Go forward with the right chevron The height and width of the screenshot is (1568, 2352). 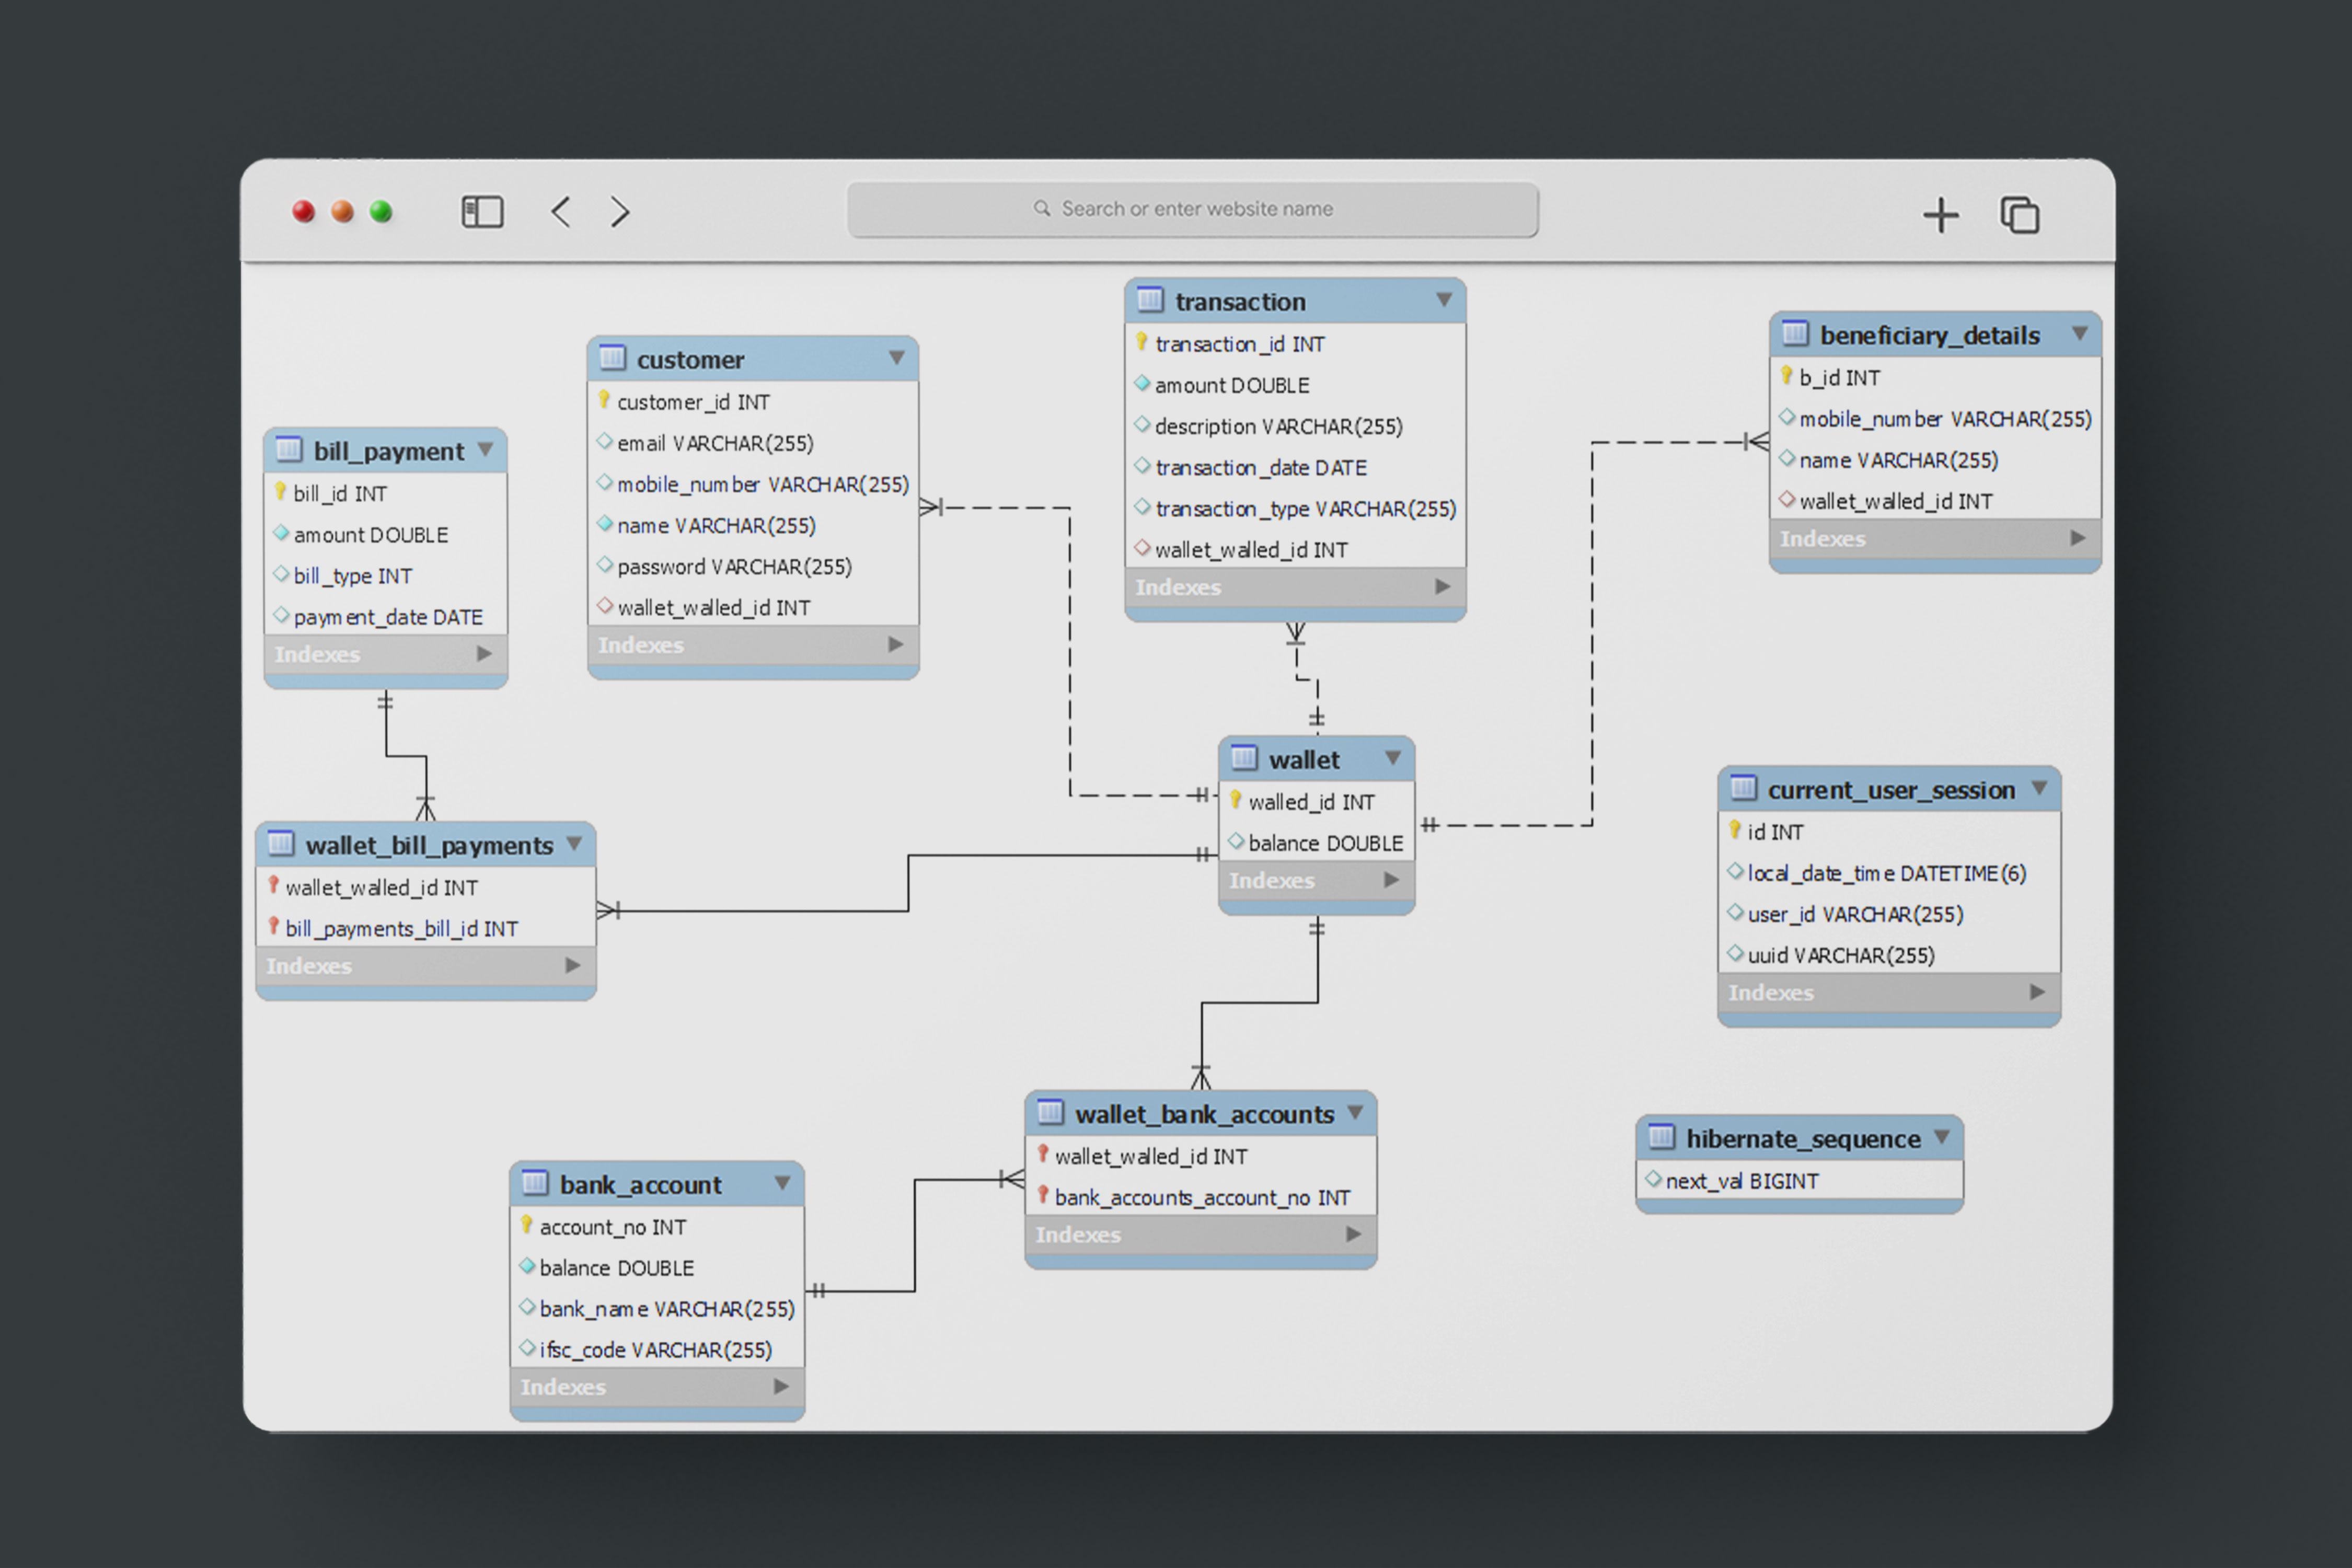click(620, 212)
